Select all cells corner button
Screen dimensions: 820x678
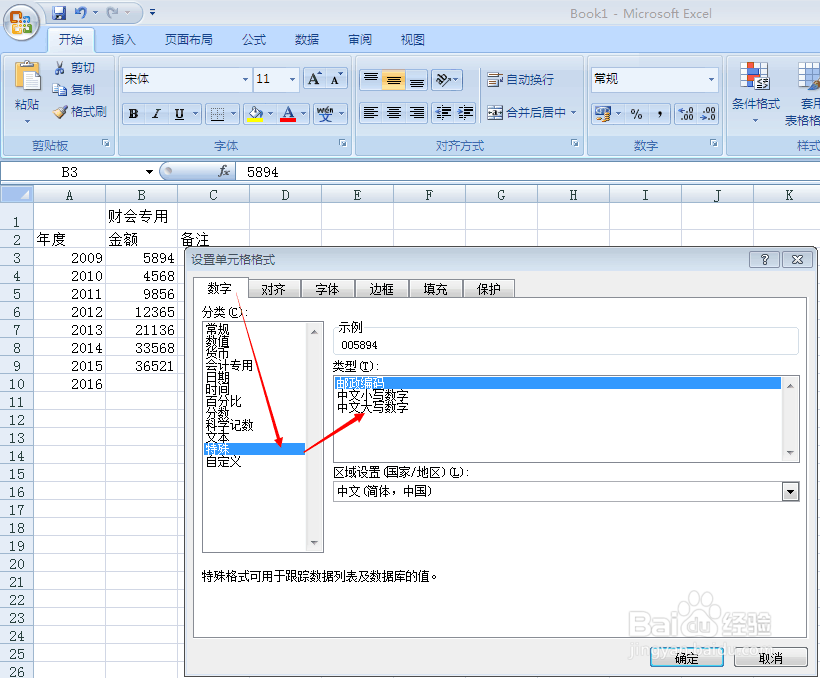tap(17, 195)
